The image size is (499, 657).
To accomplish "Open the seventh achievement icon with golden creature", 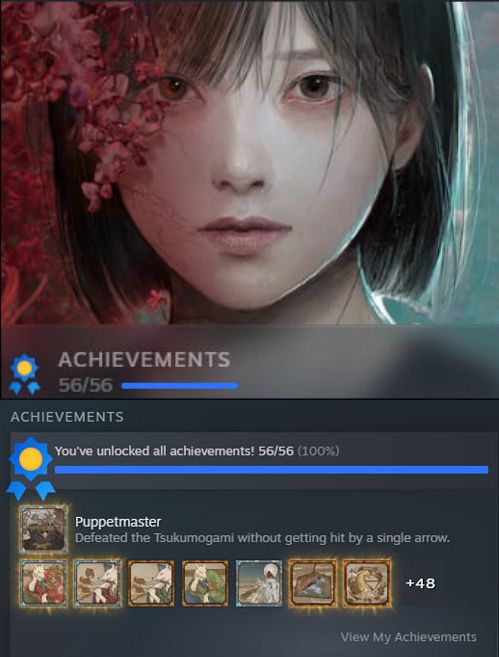I will 367,583.
